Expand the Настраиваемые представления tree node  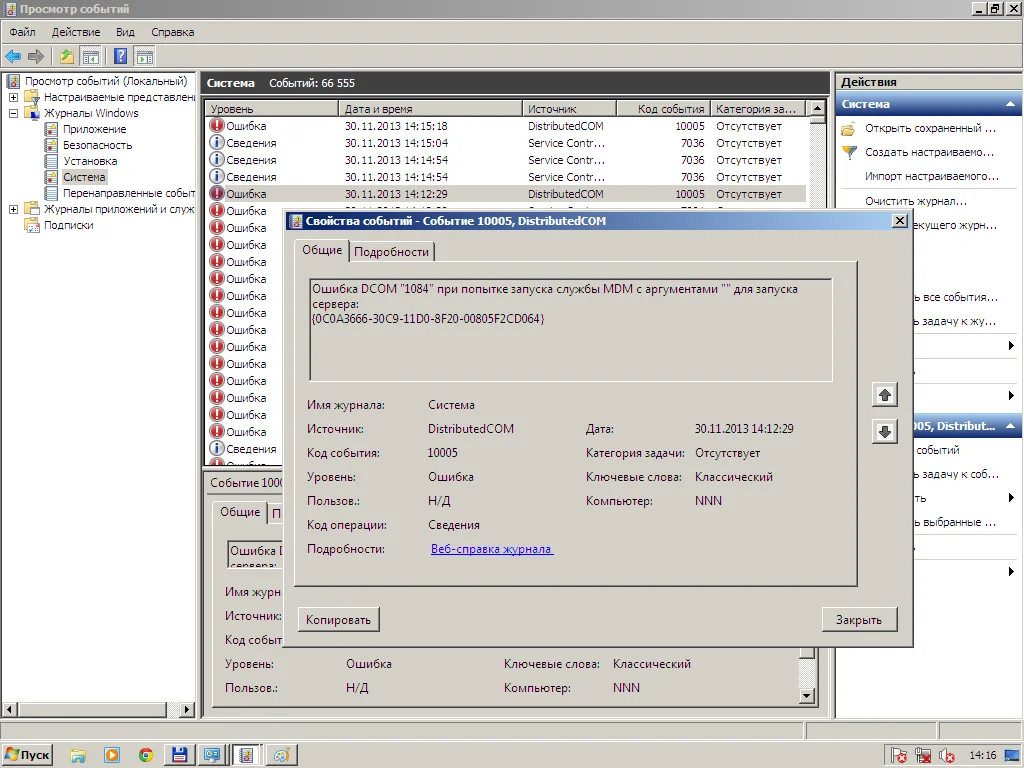pyautogui.click(x=13, y=97)
